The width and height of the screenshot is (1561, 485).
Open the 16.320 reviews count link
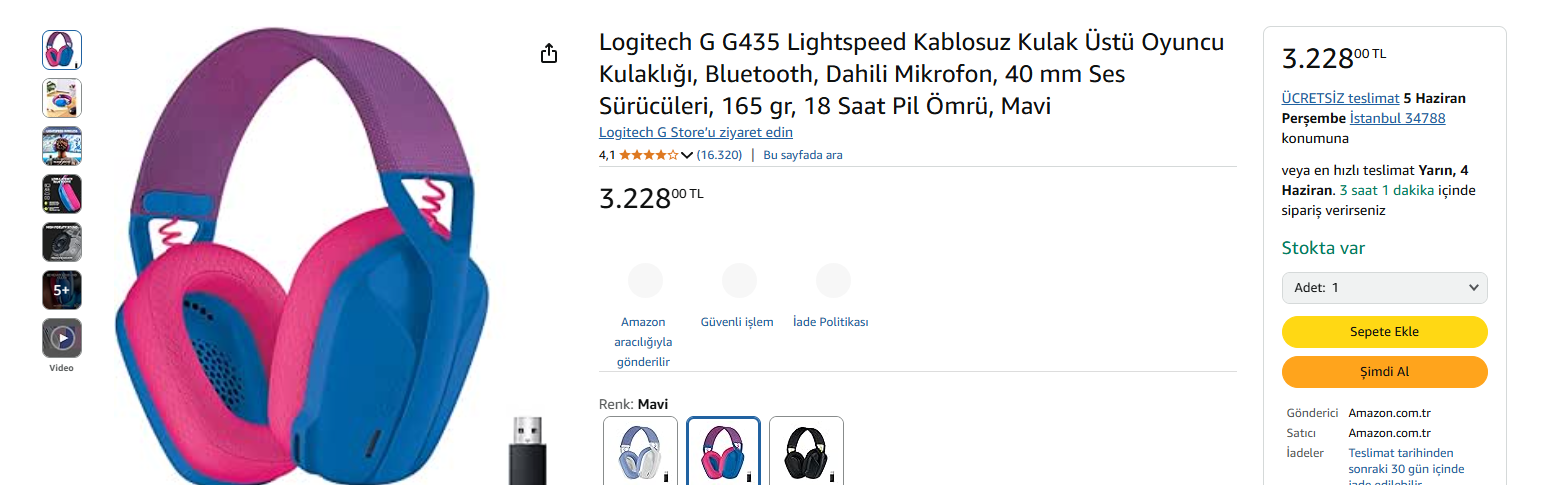coord(719,155)
